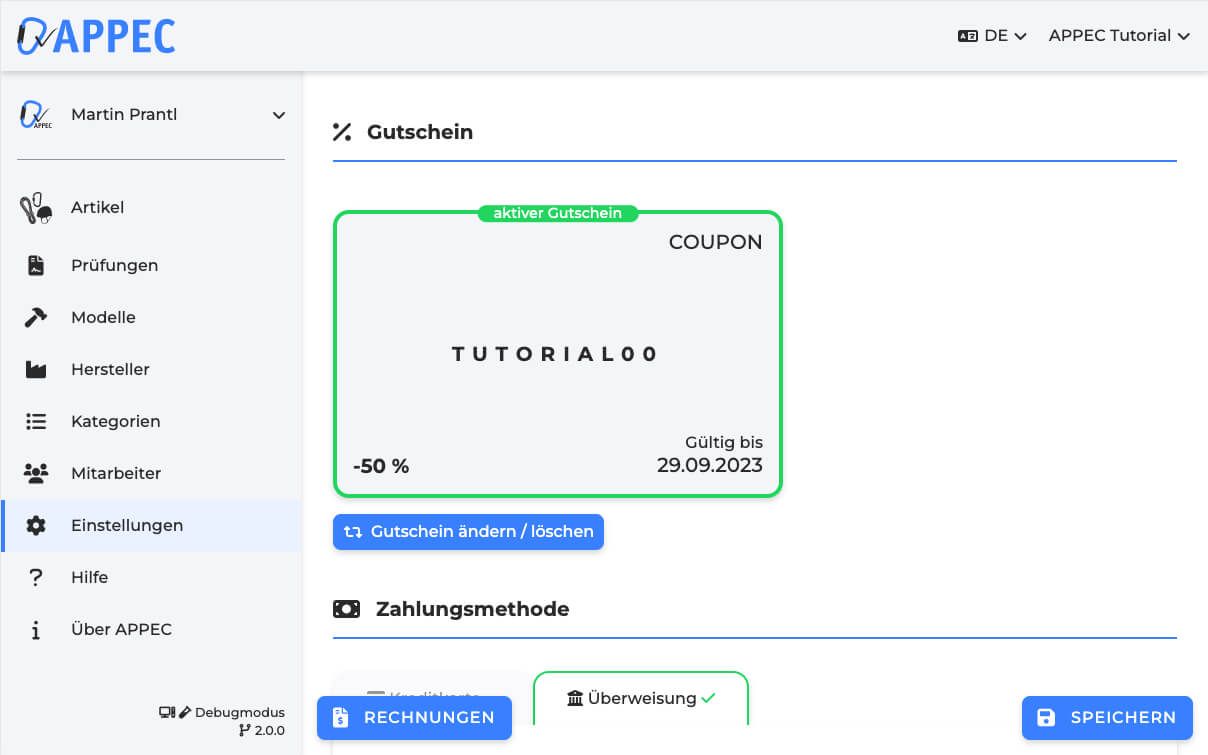Select Überweisung as payment method
1208x755 pixels.
pos(641,698)
